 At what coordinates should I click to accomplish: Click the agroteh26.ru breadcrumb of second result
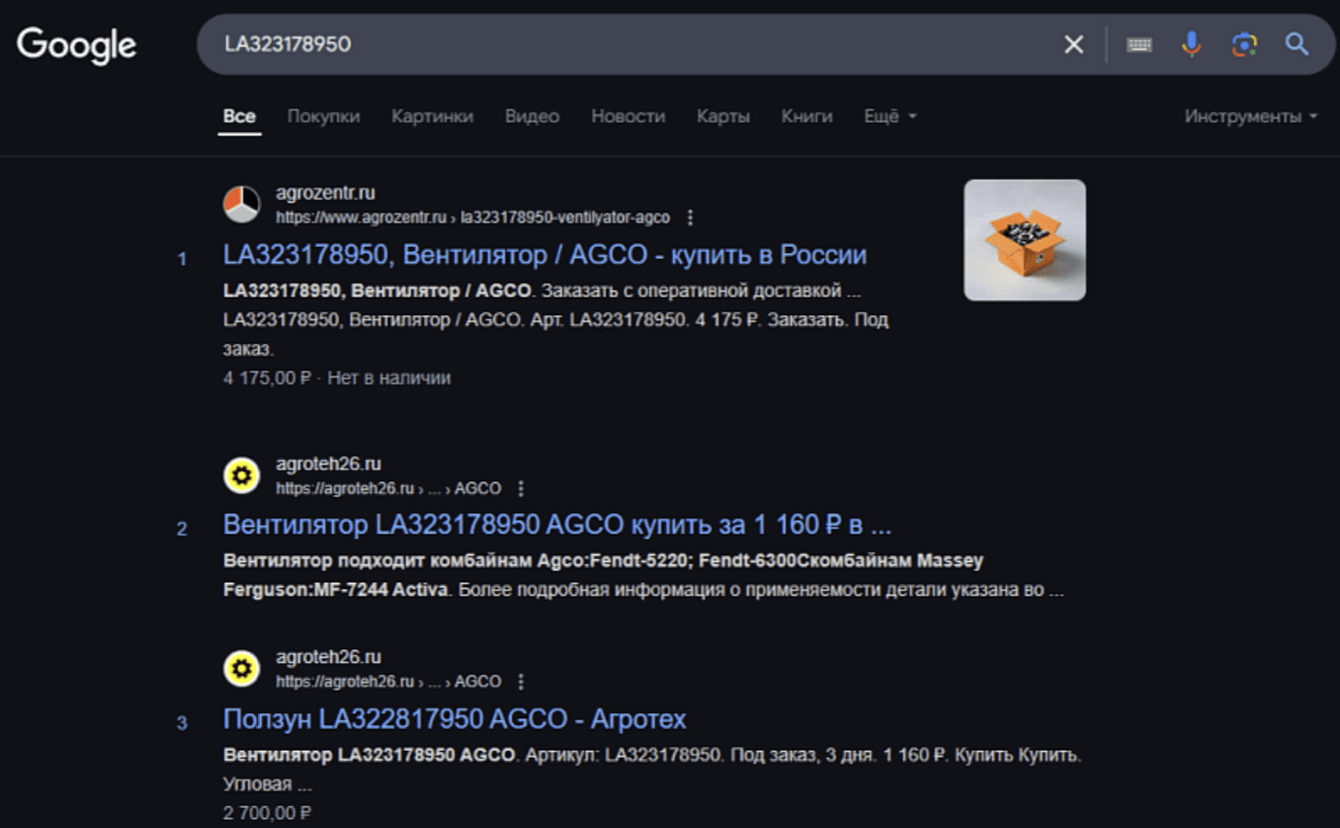pyautogui.click(x=388, y=489)
